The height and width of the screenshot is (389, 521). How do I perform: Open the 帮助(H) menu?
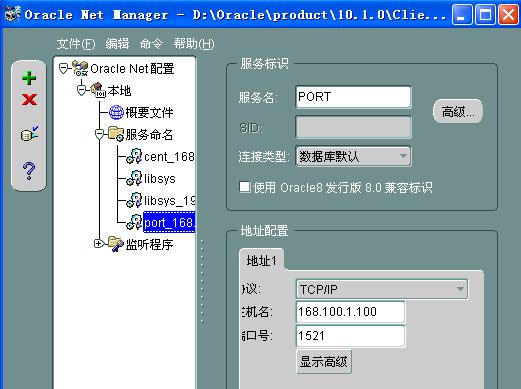coord(194,44)
